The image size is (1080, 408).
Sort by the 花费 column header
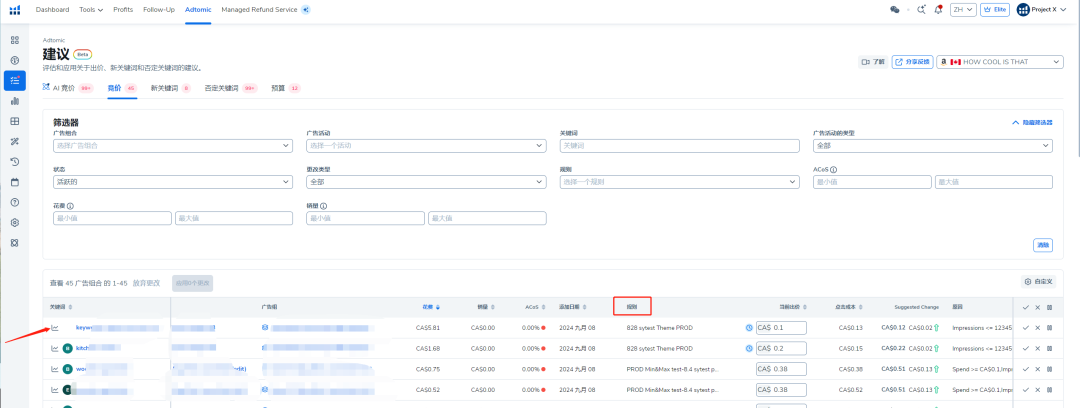click(x=431, y=307)
